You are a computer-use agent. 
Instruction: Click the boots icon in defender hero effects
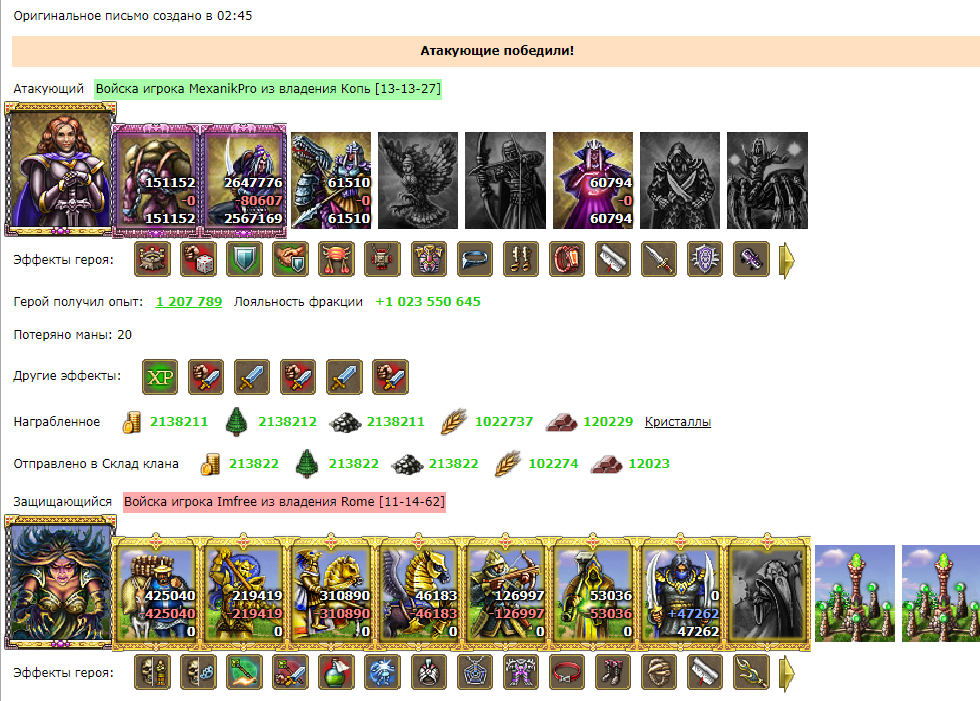[612, 672]
